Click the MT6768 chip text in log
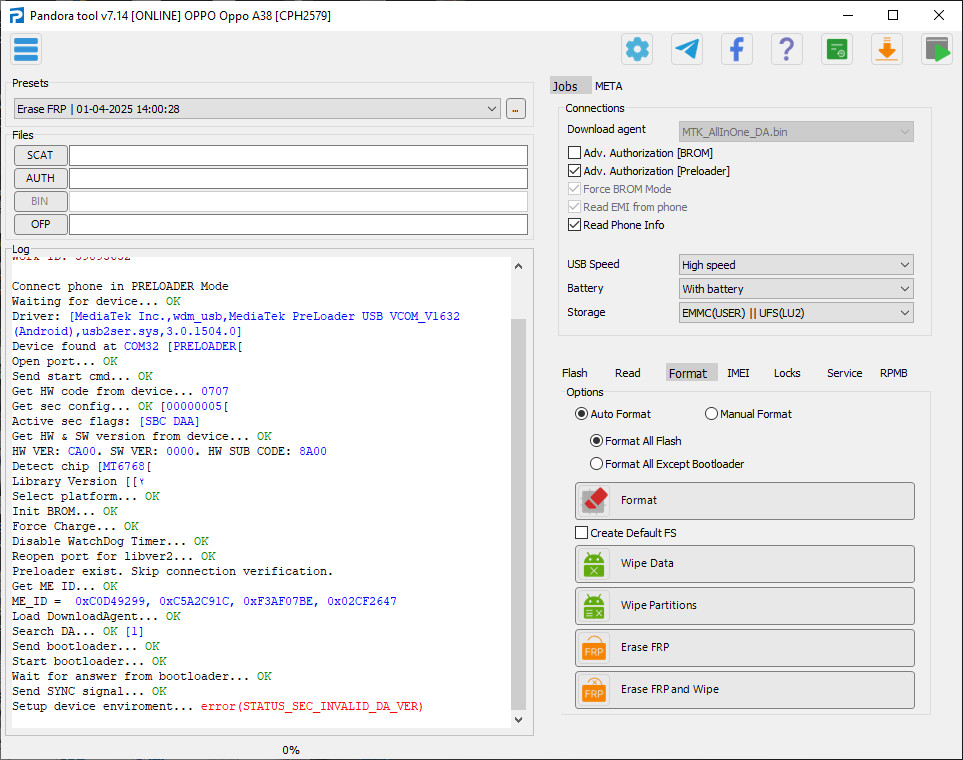 click(123, 466)
